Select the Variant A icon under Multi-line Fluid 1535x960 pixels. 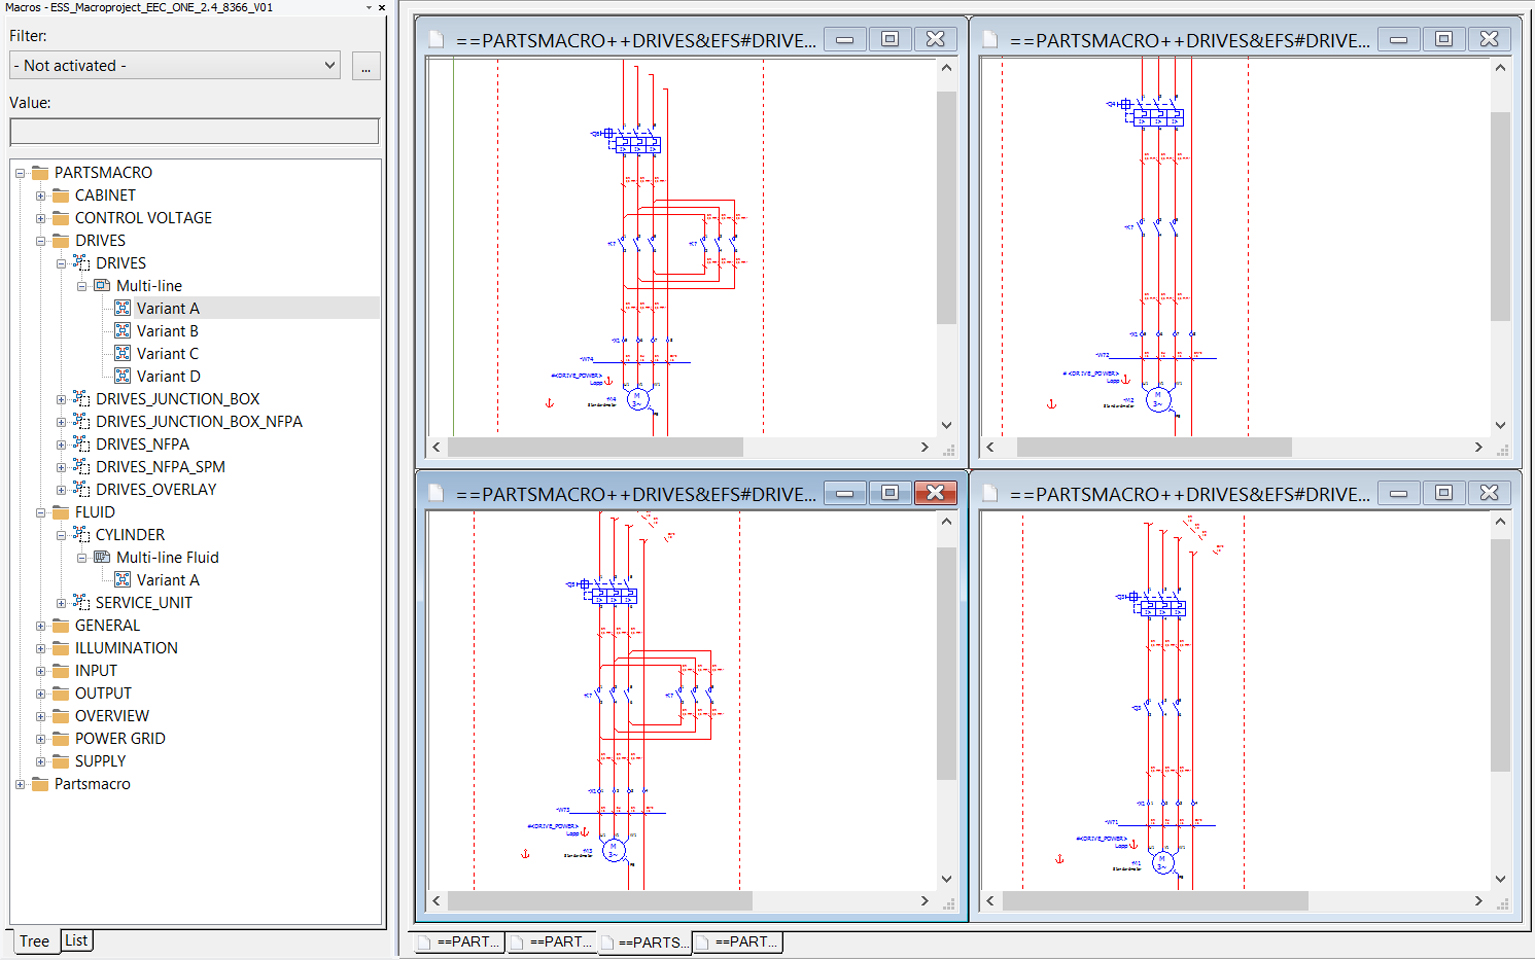(123, 580)
